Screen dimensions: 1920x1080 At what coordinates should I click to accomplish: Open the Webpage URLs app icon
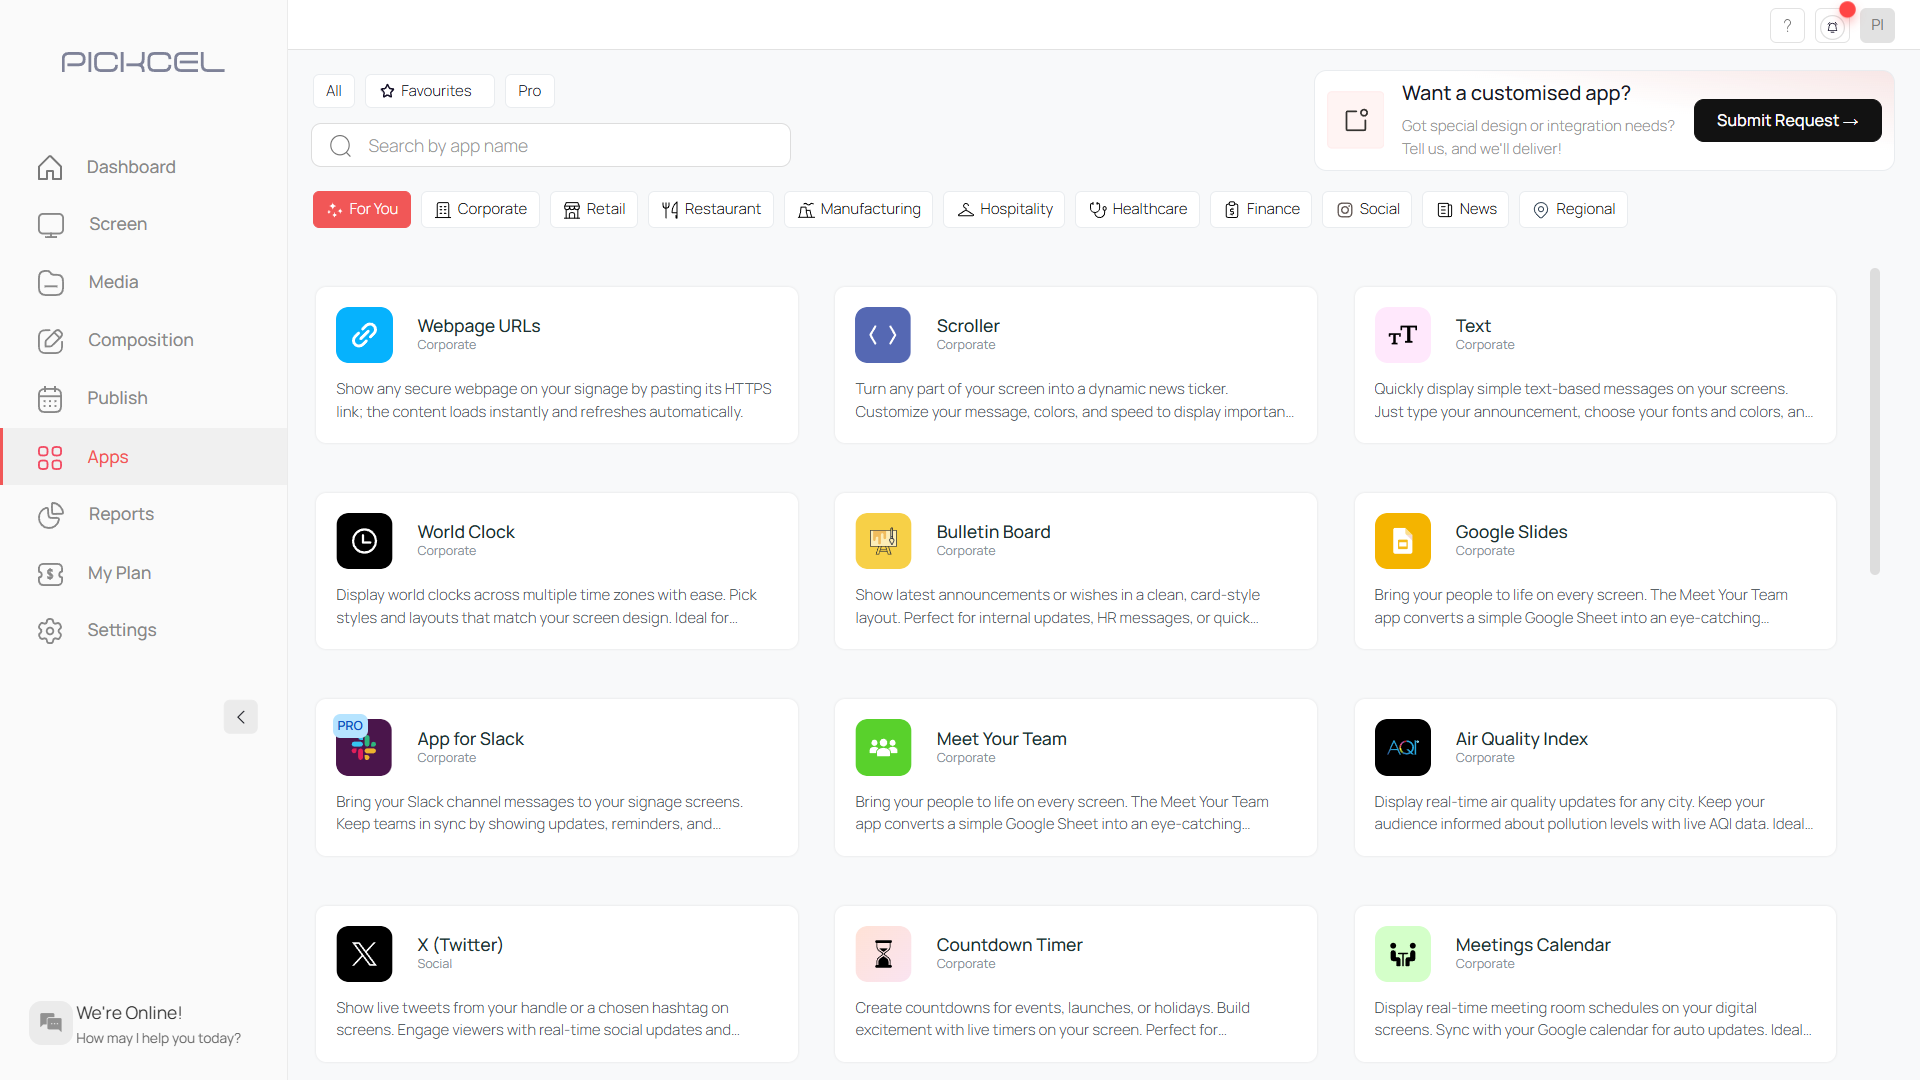pos(364,335)
